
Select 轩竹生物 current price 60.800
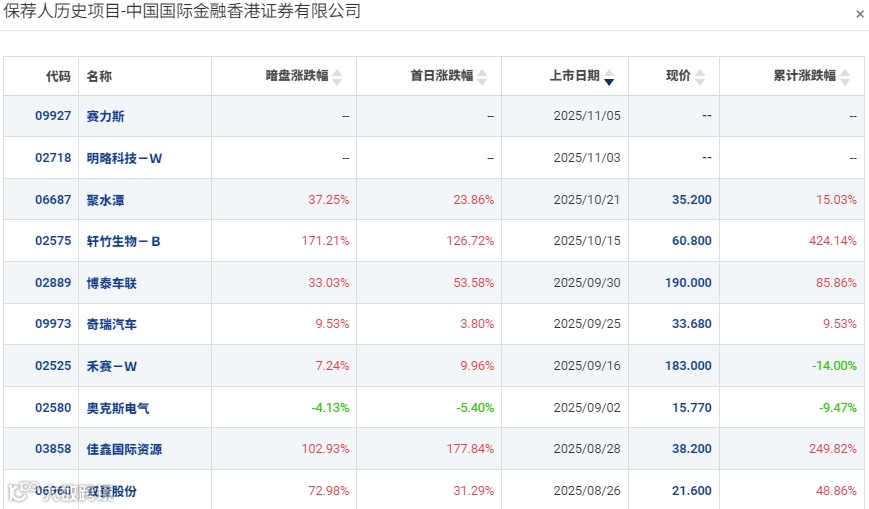point(692,241)
